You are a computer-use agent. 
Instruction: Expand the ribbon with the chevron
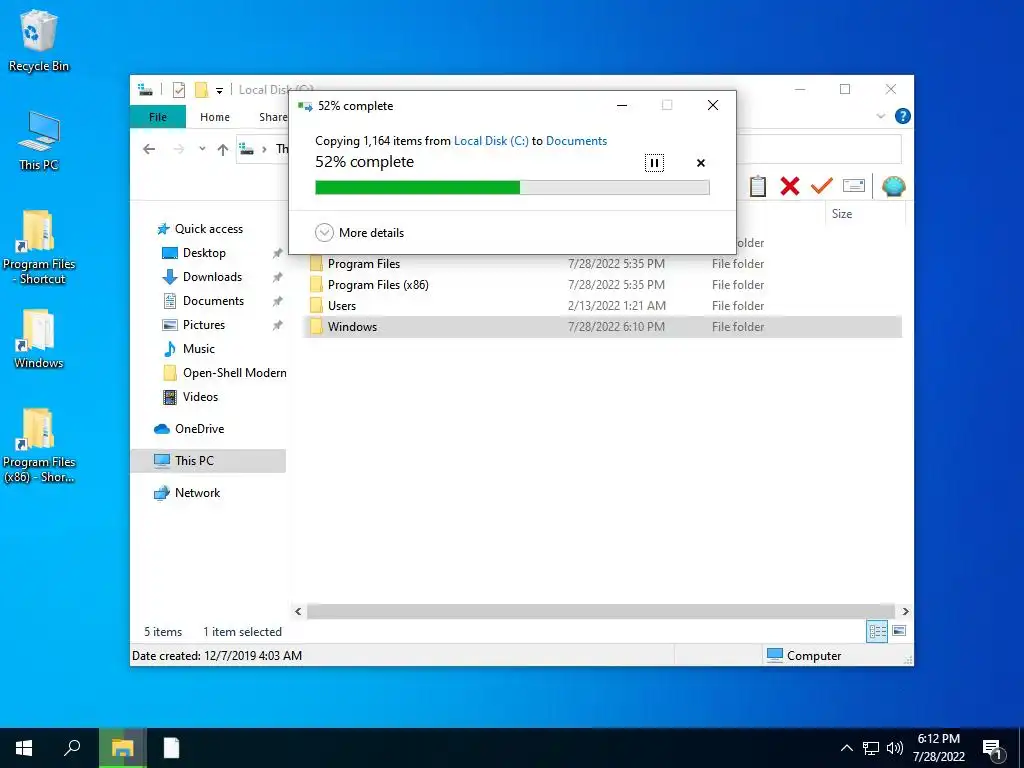[881, 116]
